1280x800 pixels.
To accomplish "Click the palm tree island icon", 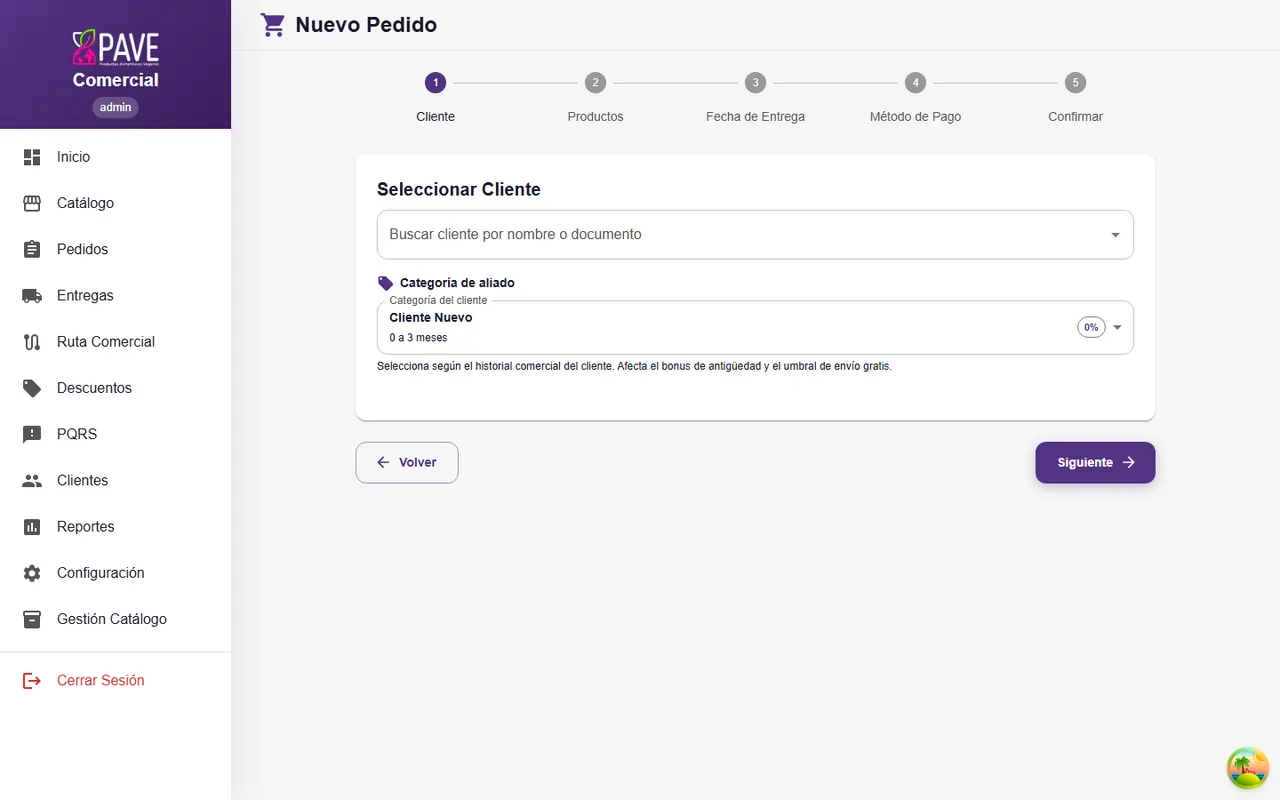I will tap(1247, 767).
